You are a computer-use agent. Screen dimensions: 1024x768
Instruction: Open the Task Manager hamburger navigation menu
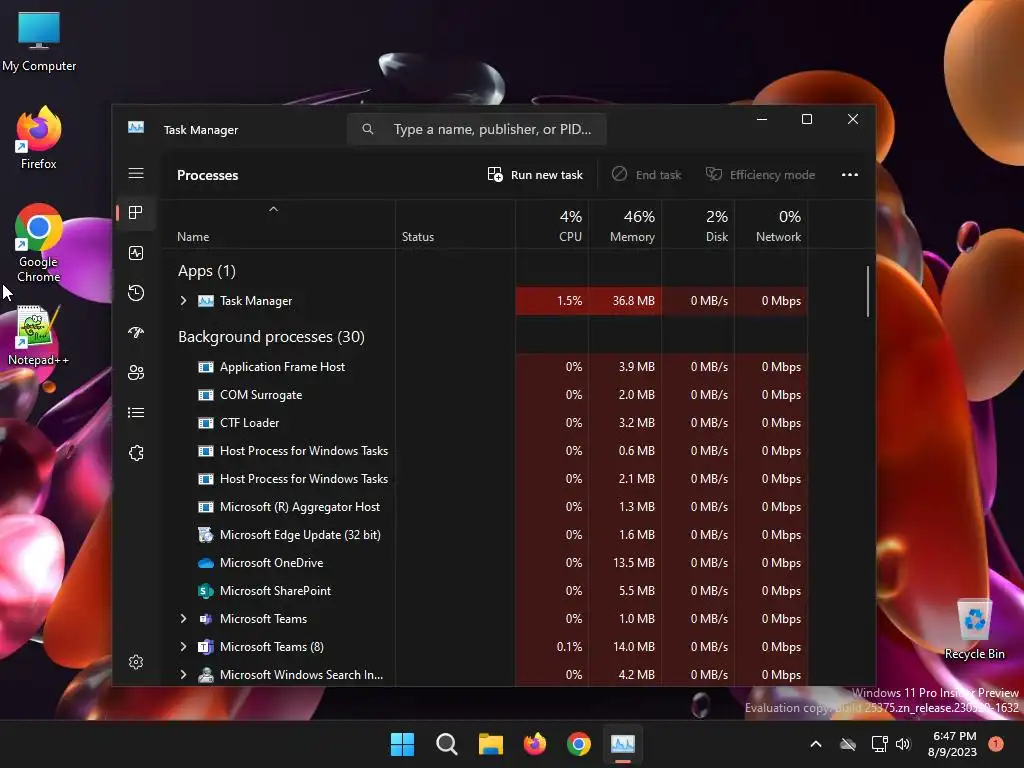136,173
